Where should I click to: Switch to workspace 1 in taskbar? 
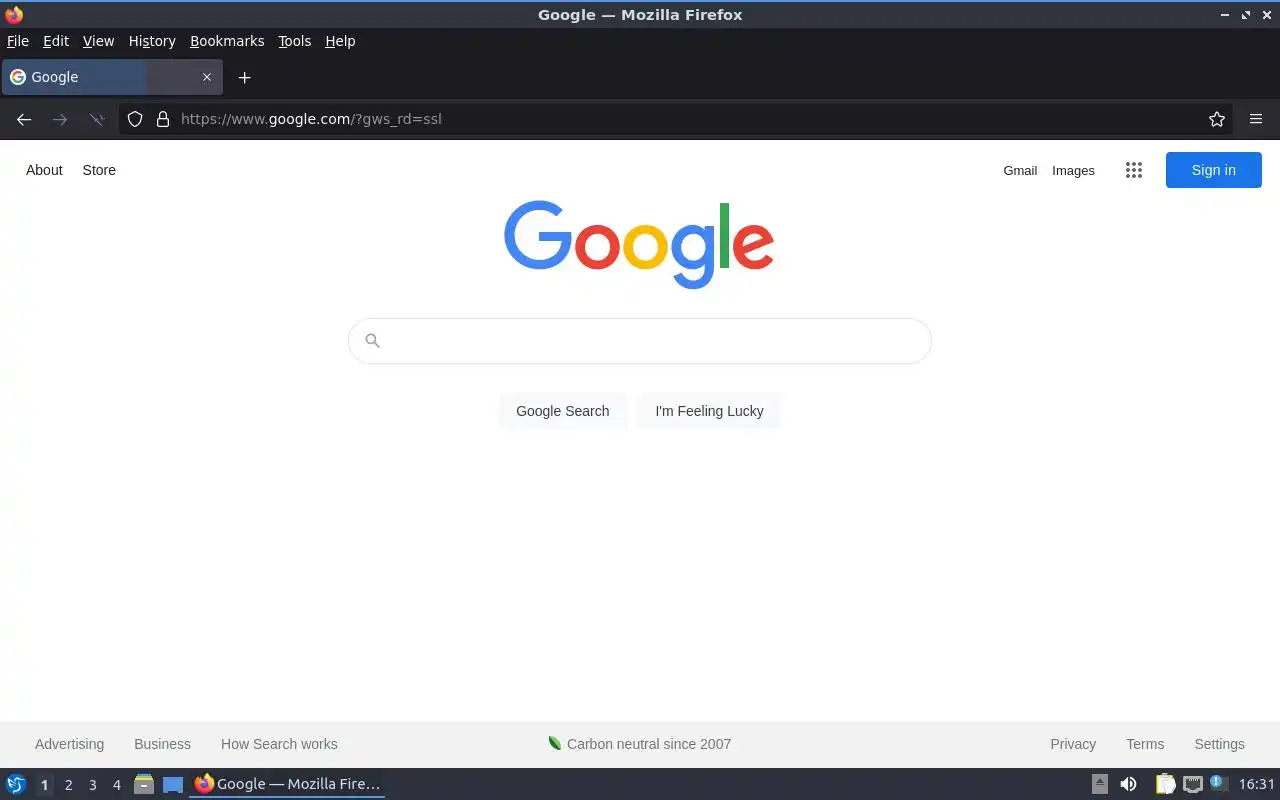[x=44, y=785]
